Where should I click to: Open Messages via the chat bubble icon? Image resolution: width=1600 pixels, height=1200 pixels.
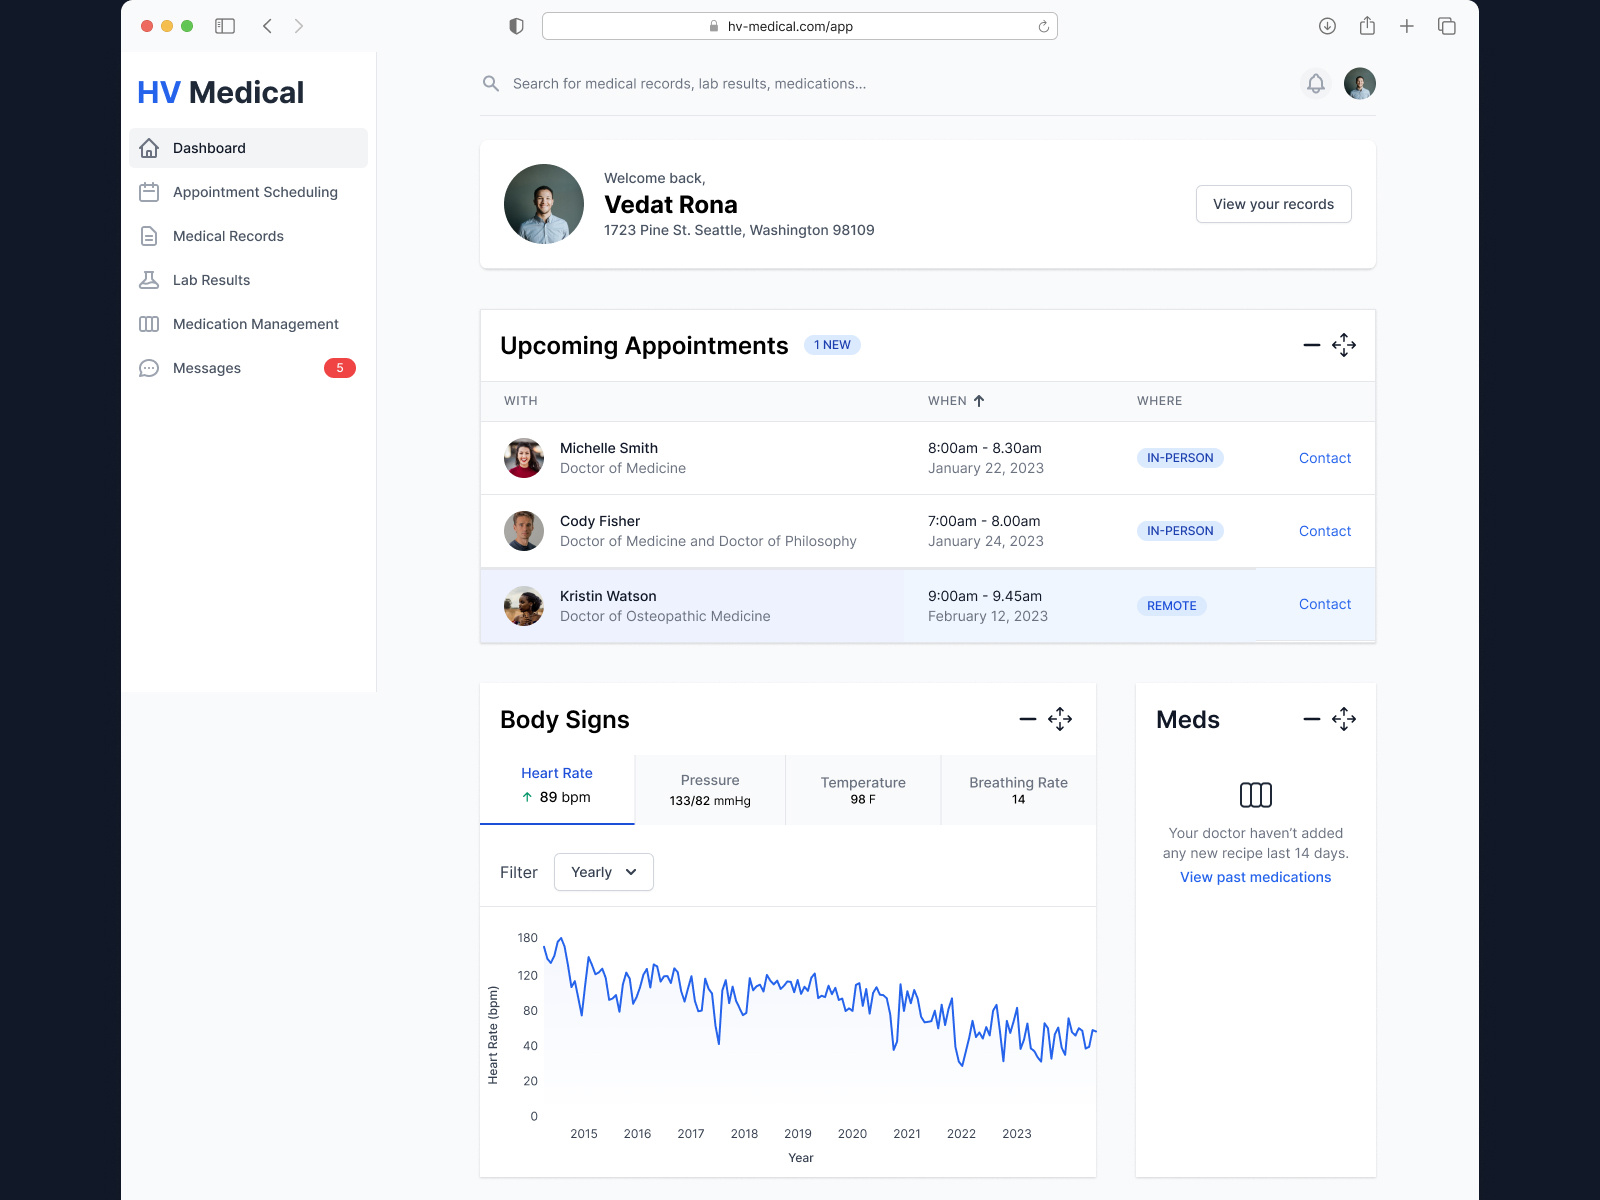(148, 368)
